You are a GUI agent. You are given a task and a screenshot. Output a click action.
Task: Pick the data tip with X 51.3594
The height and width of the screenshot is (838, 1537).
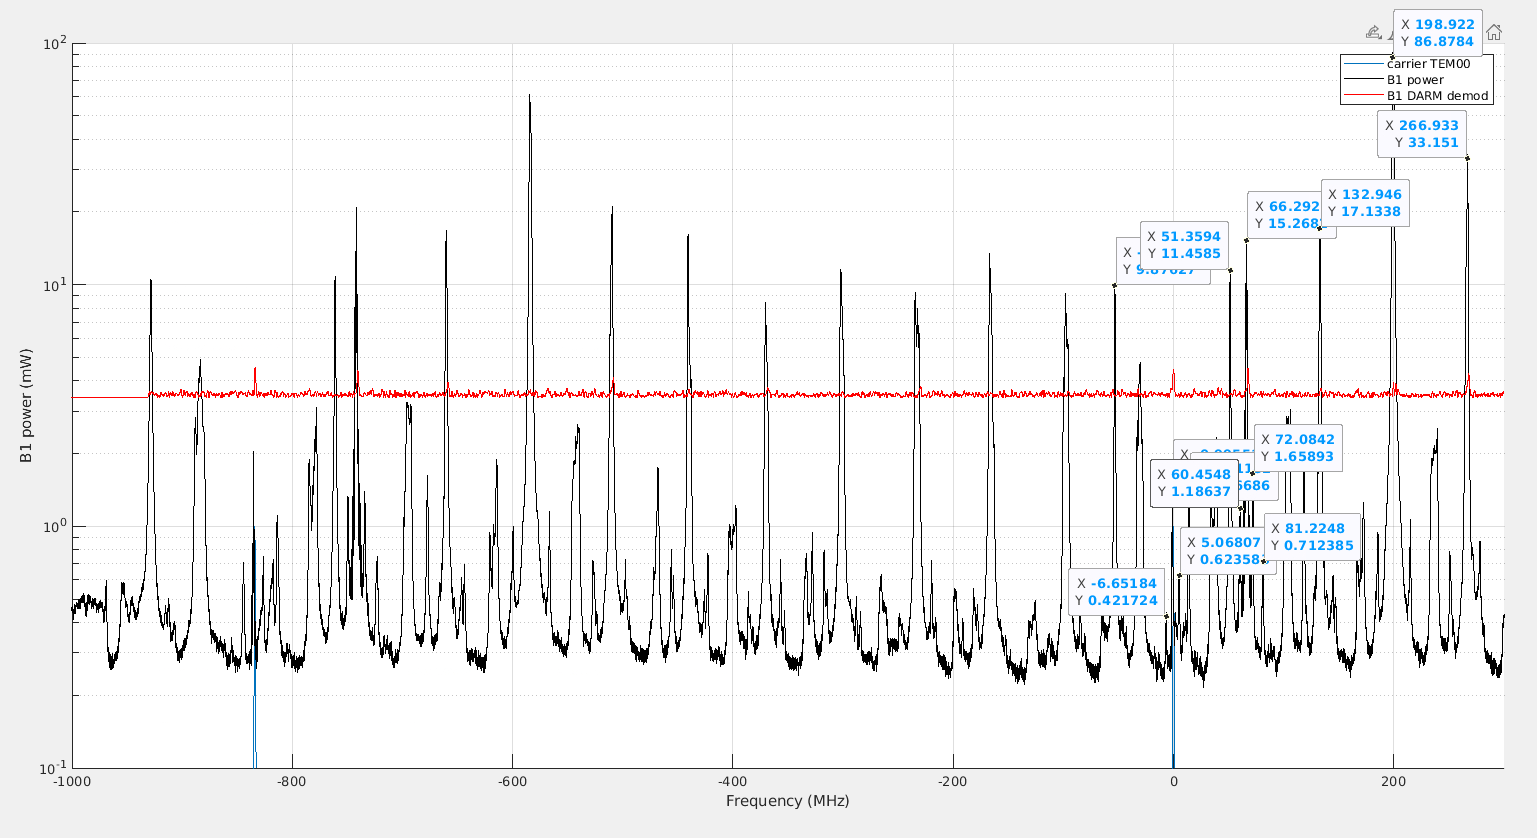1184,245
